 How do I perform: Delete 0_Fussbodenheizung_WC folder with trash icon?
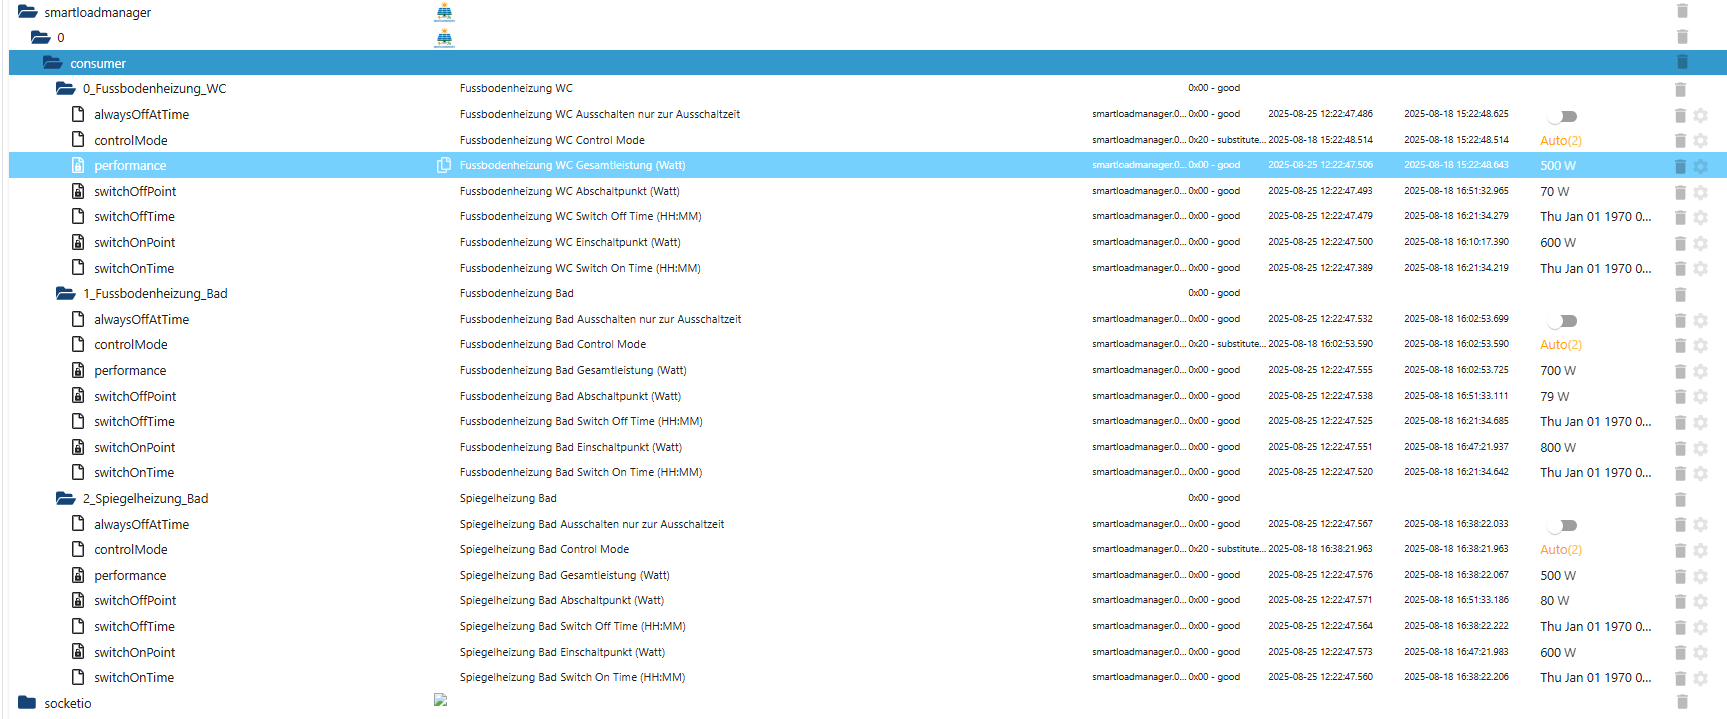(x=1681, y=89)
